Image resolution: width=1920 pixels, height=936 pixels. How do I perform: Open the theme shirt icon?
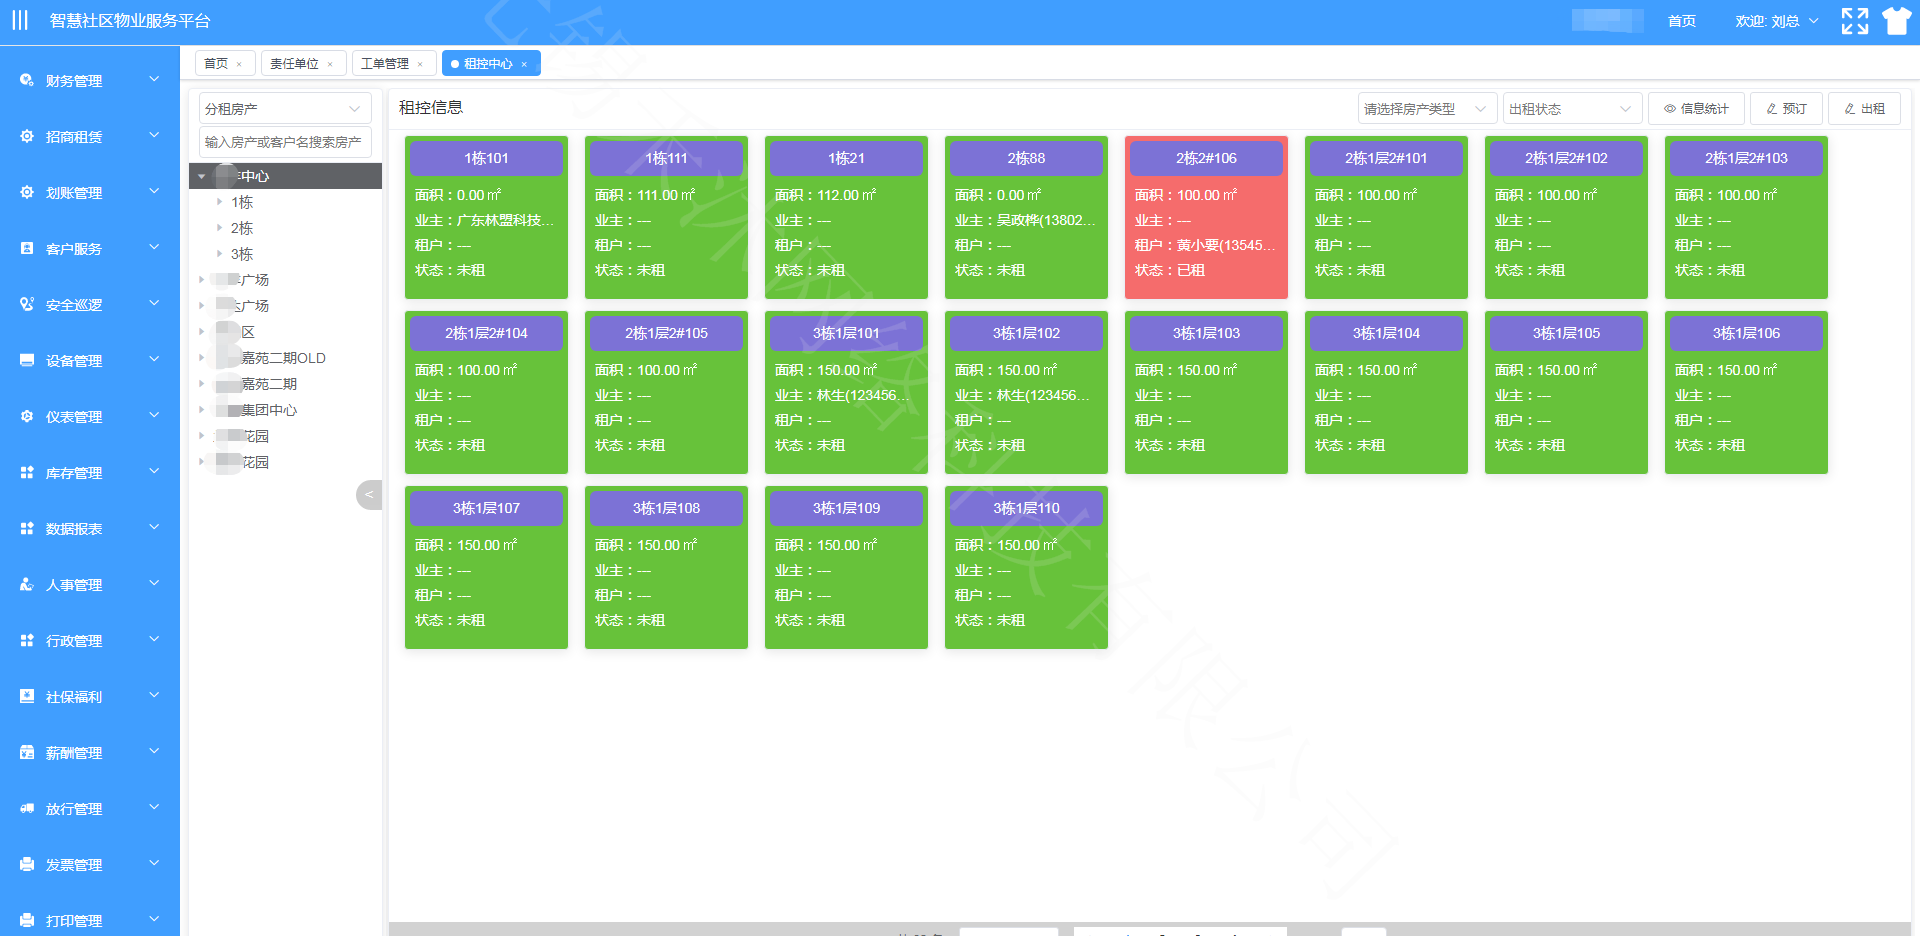(x=1896, y=21)
